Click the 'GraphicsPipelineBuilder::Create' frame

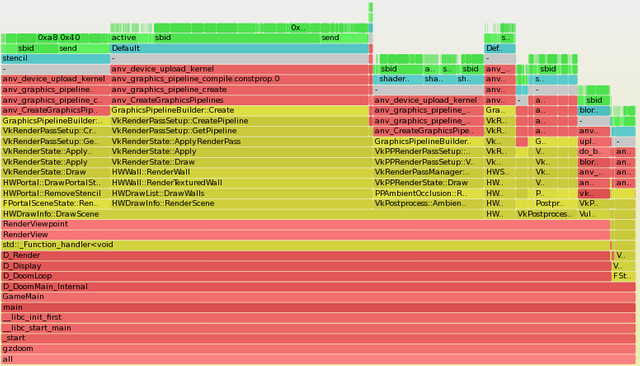click(240, 110)
